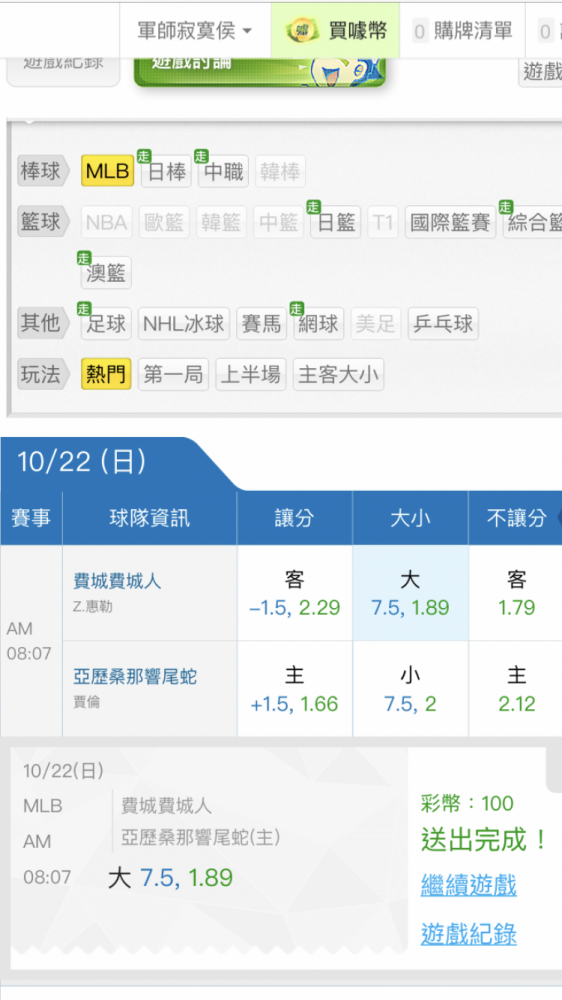Select the 澳籃 league filter
This screenshot has width=562, height=1000.
106,273
